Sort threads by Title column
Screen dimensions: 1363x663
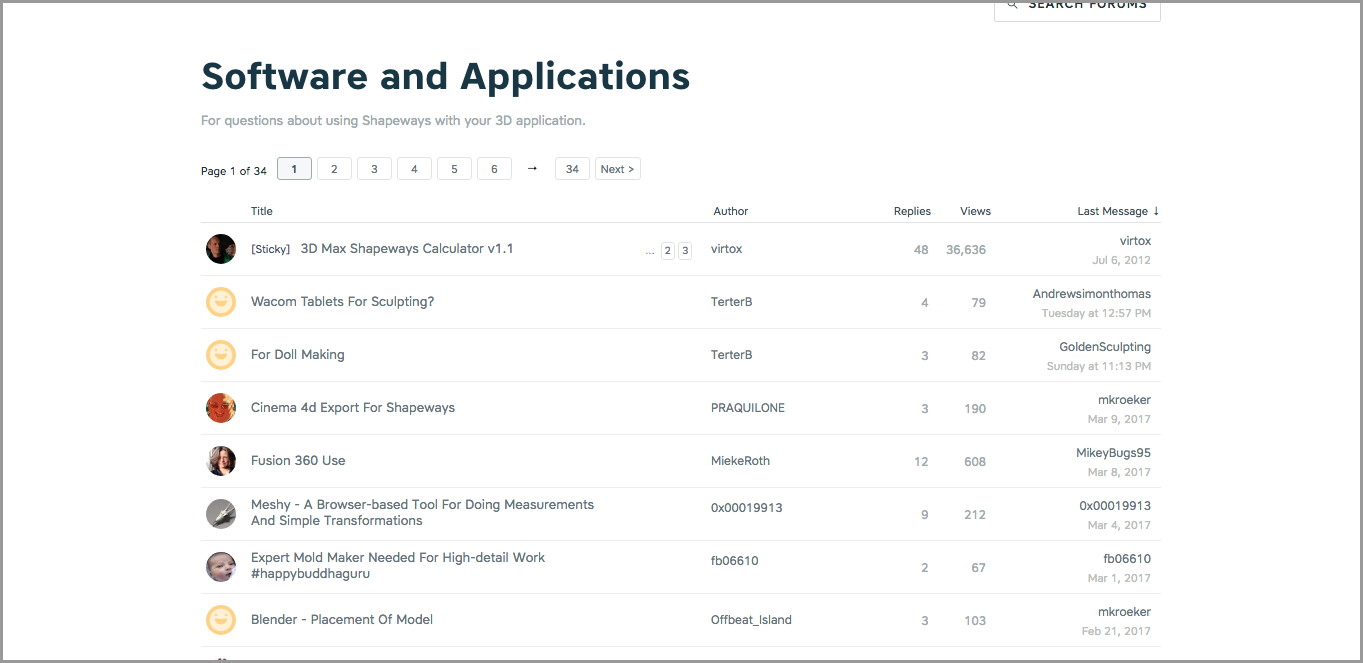click(x=262, y=211)
